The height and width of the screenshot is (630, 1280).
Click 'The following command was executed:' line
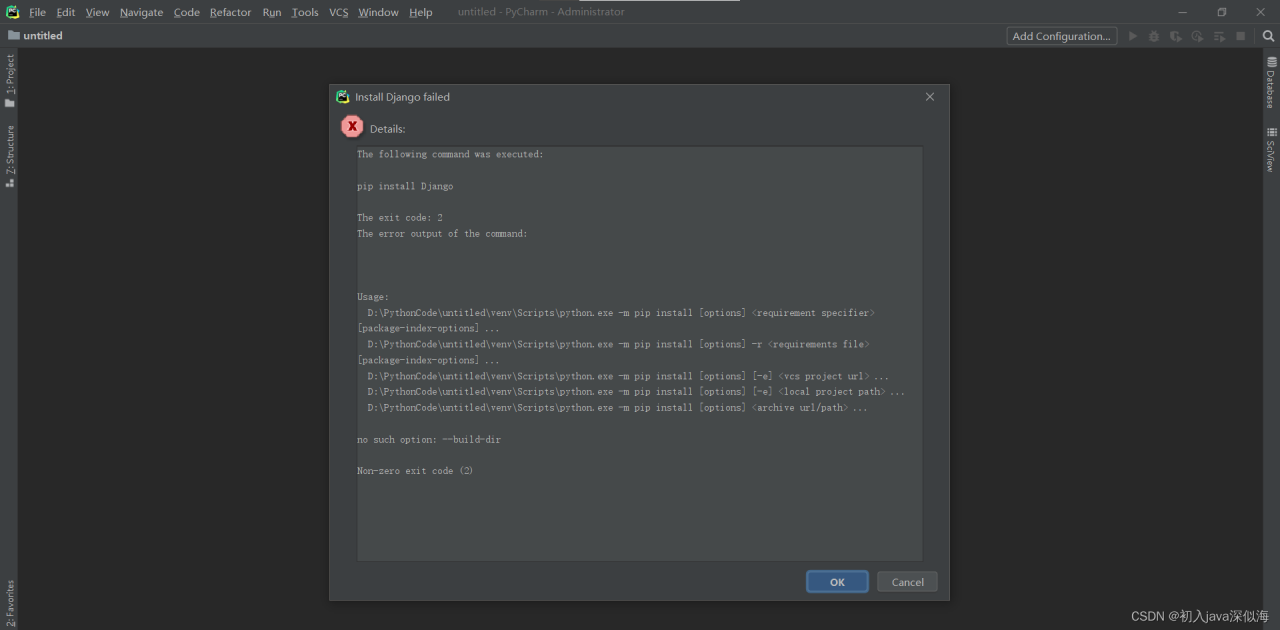point(450,155)
